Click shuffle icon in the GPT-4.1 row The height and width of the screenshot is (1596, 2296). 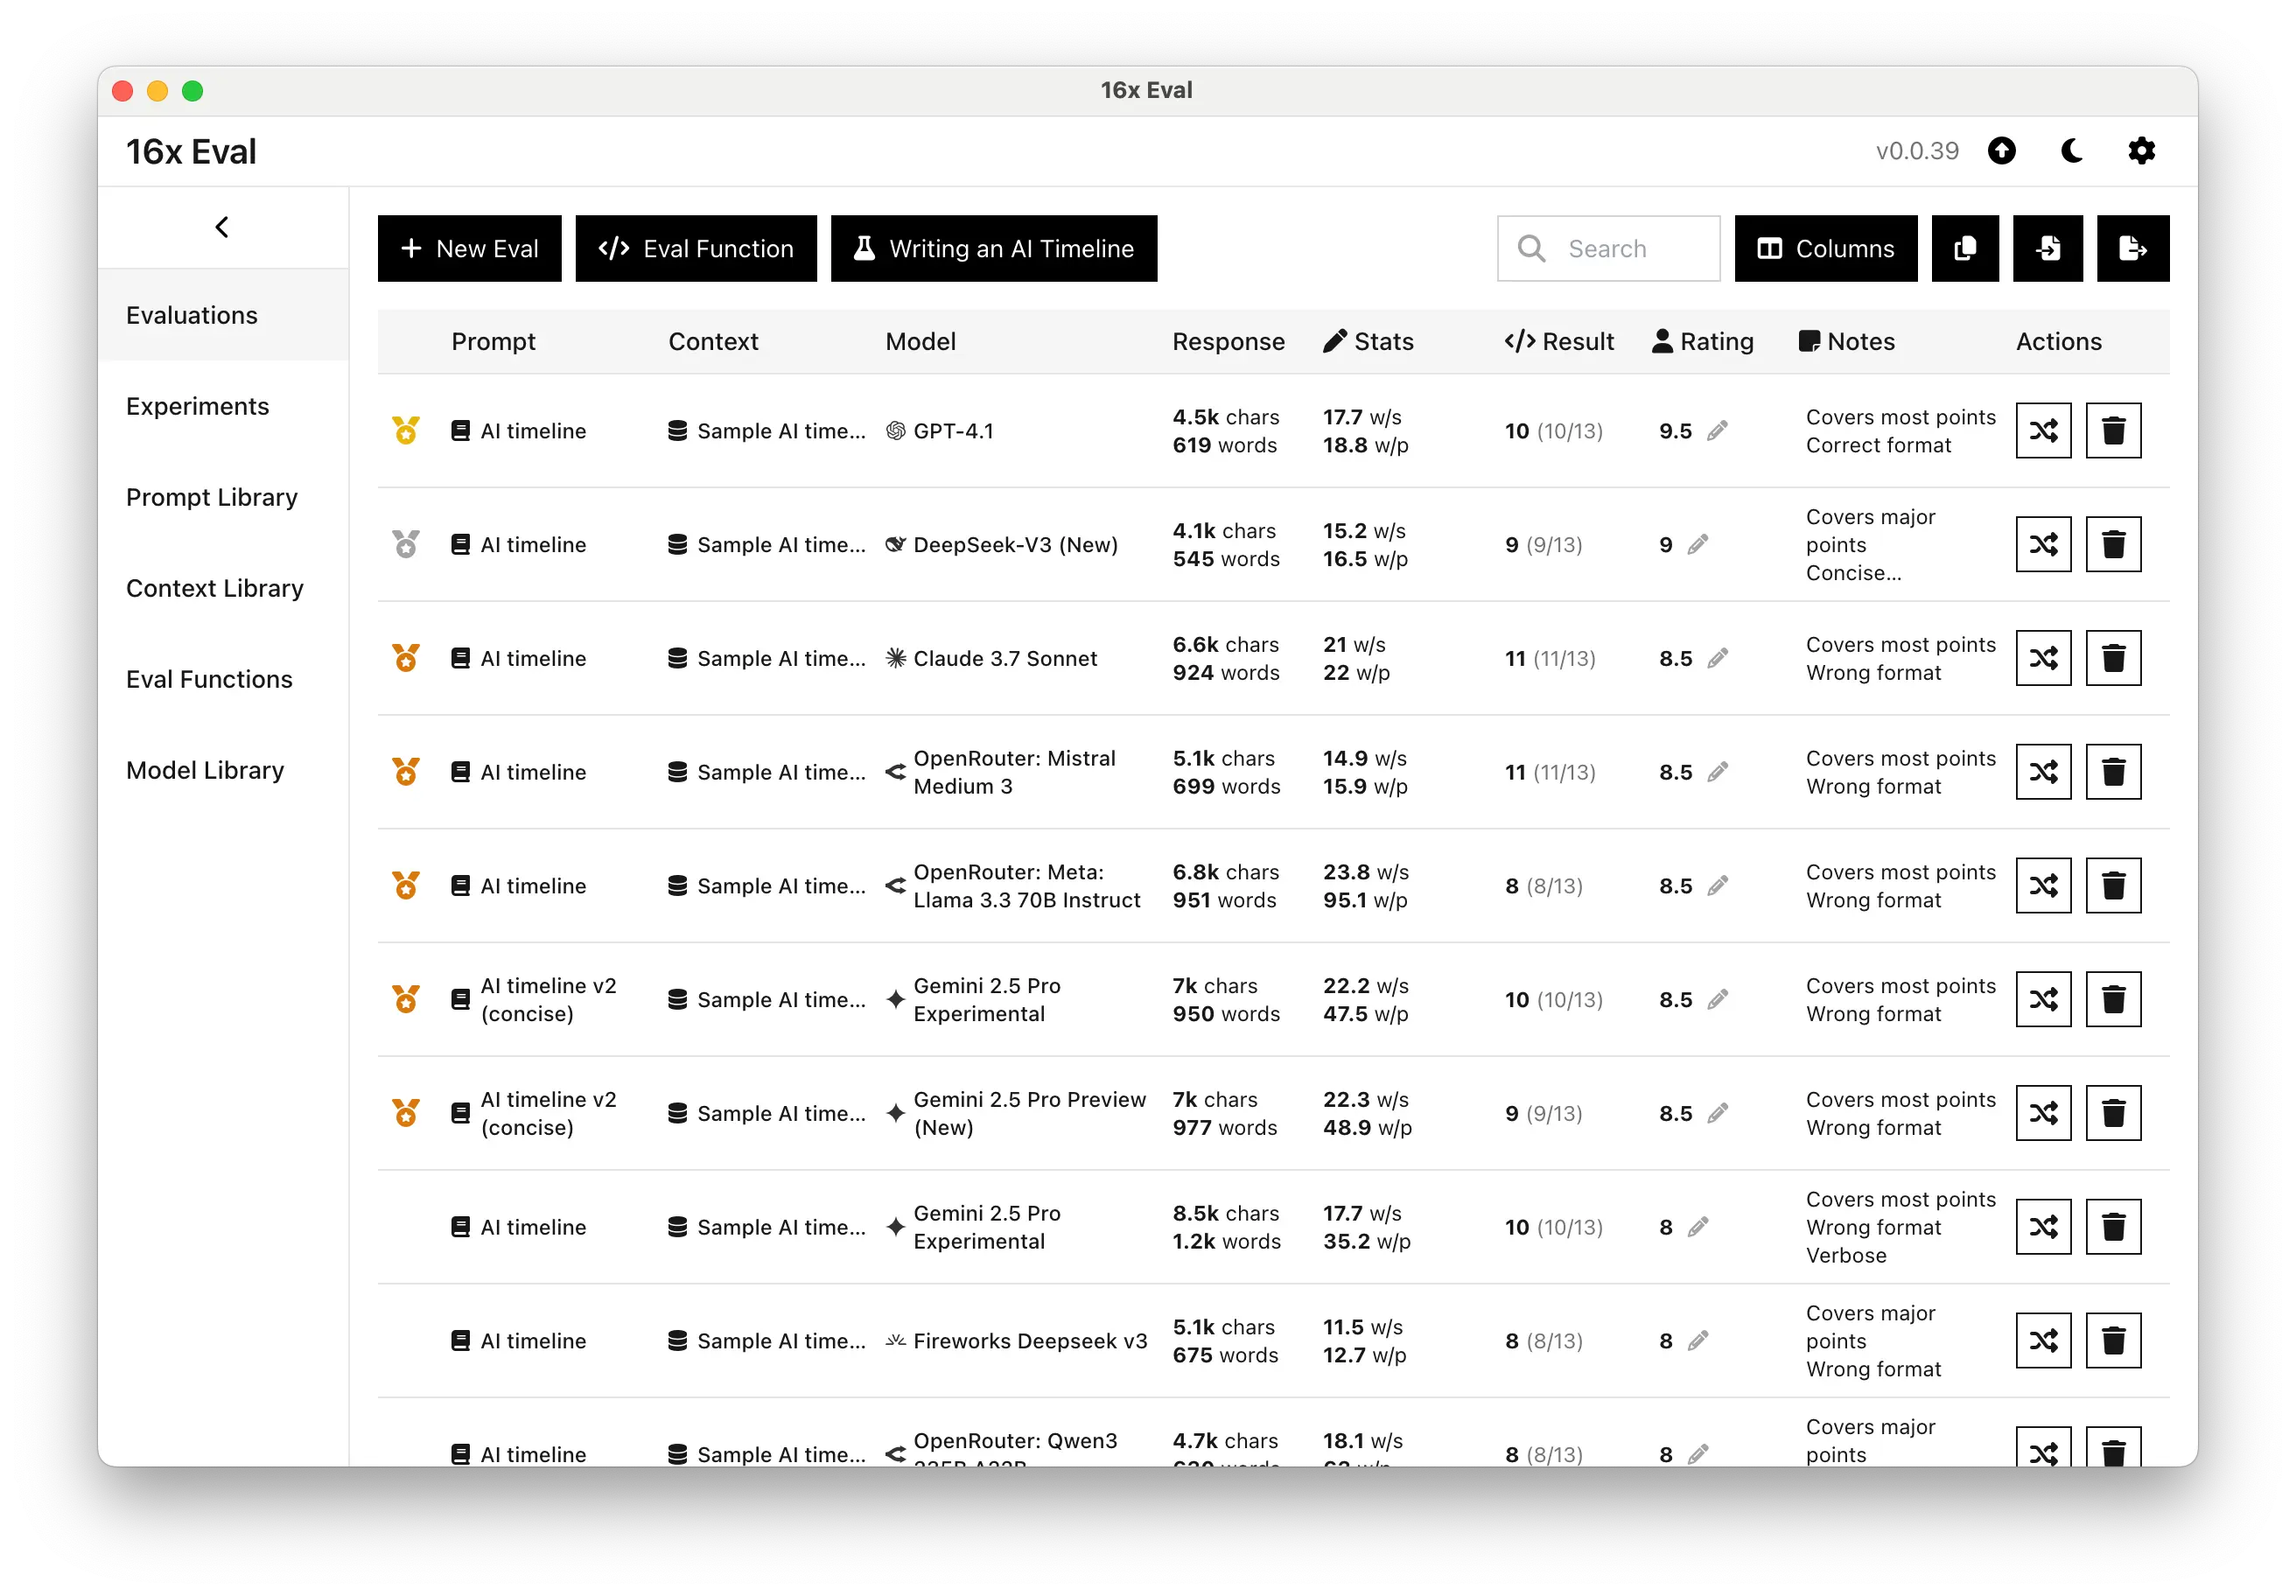[2043, 431]
